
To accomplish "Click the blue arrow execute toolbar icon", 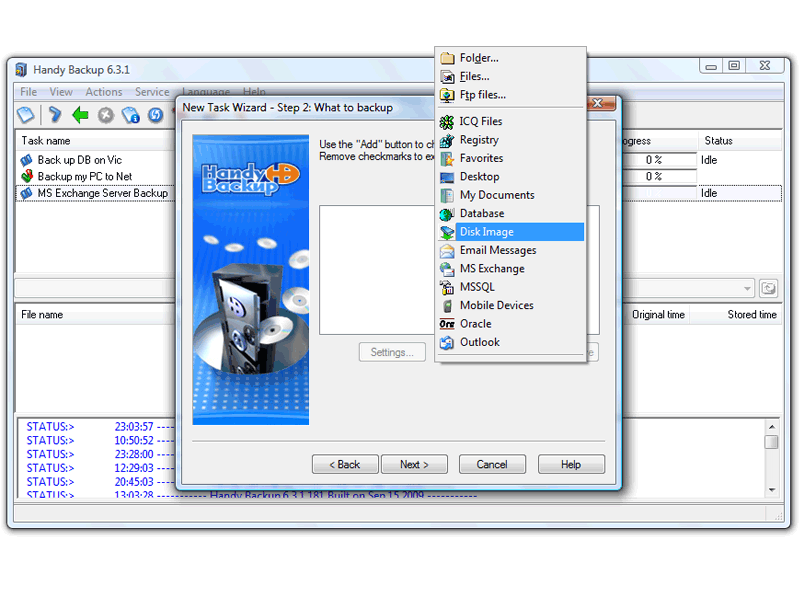I will click(55, 115).
